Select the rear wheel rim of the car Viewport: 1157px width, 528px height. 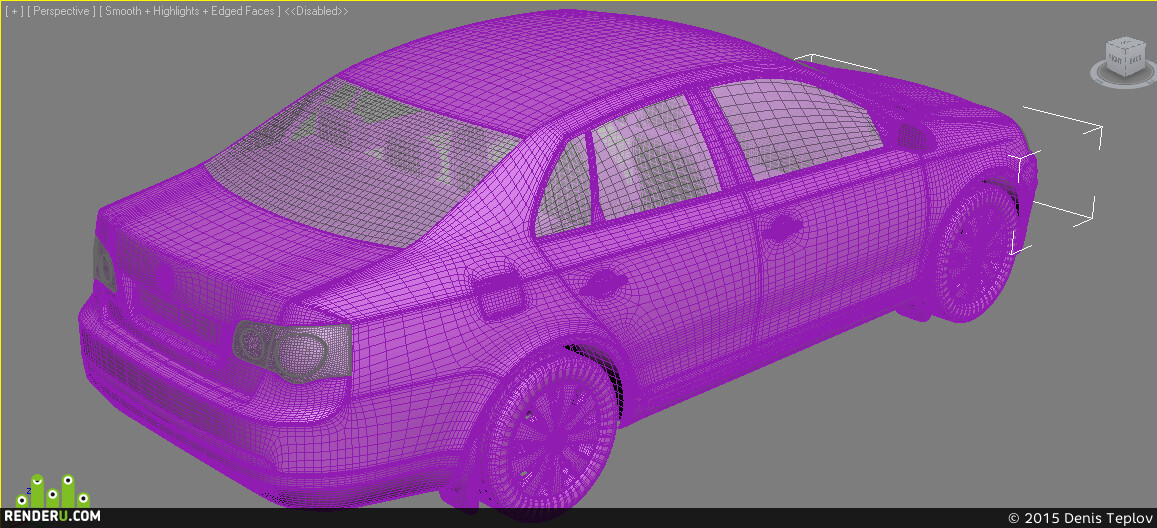click(551, 431)
